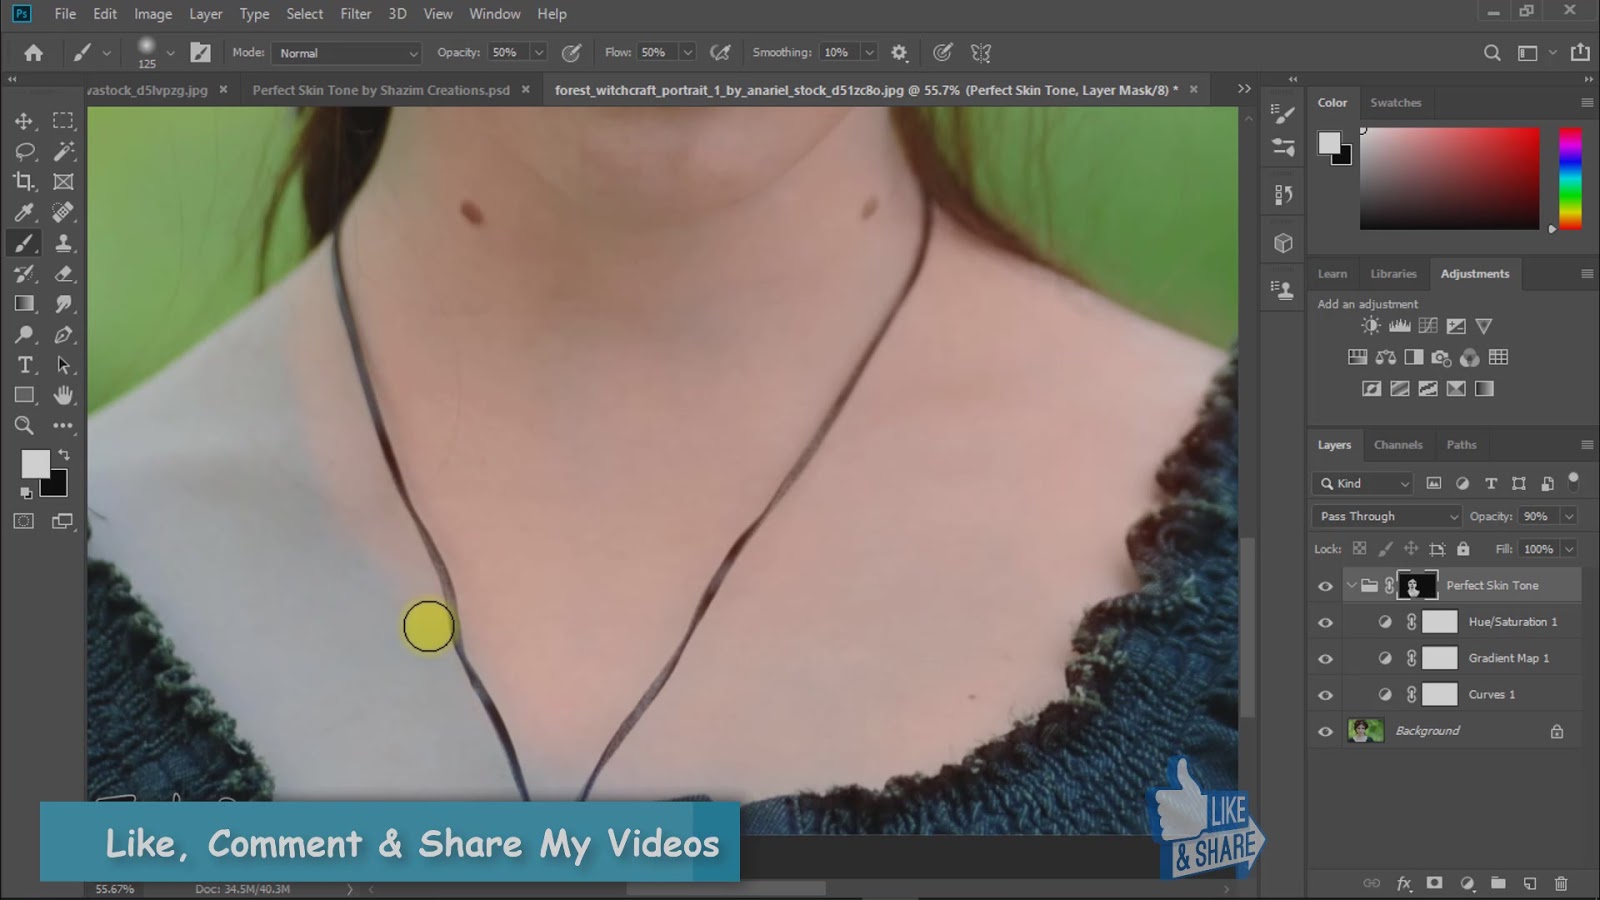Select the Horizontal Type tool
Screen dimensions: 1600x900
click(x=24, y=365)
